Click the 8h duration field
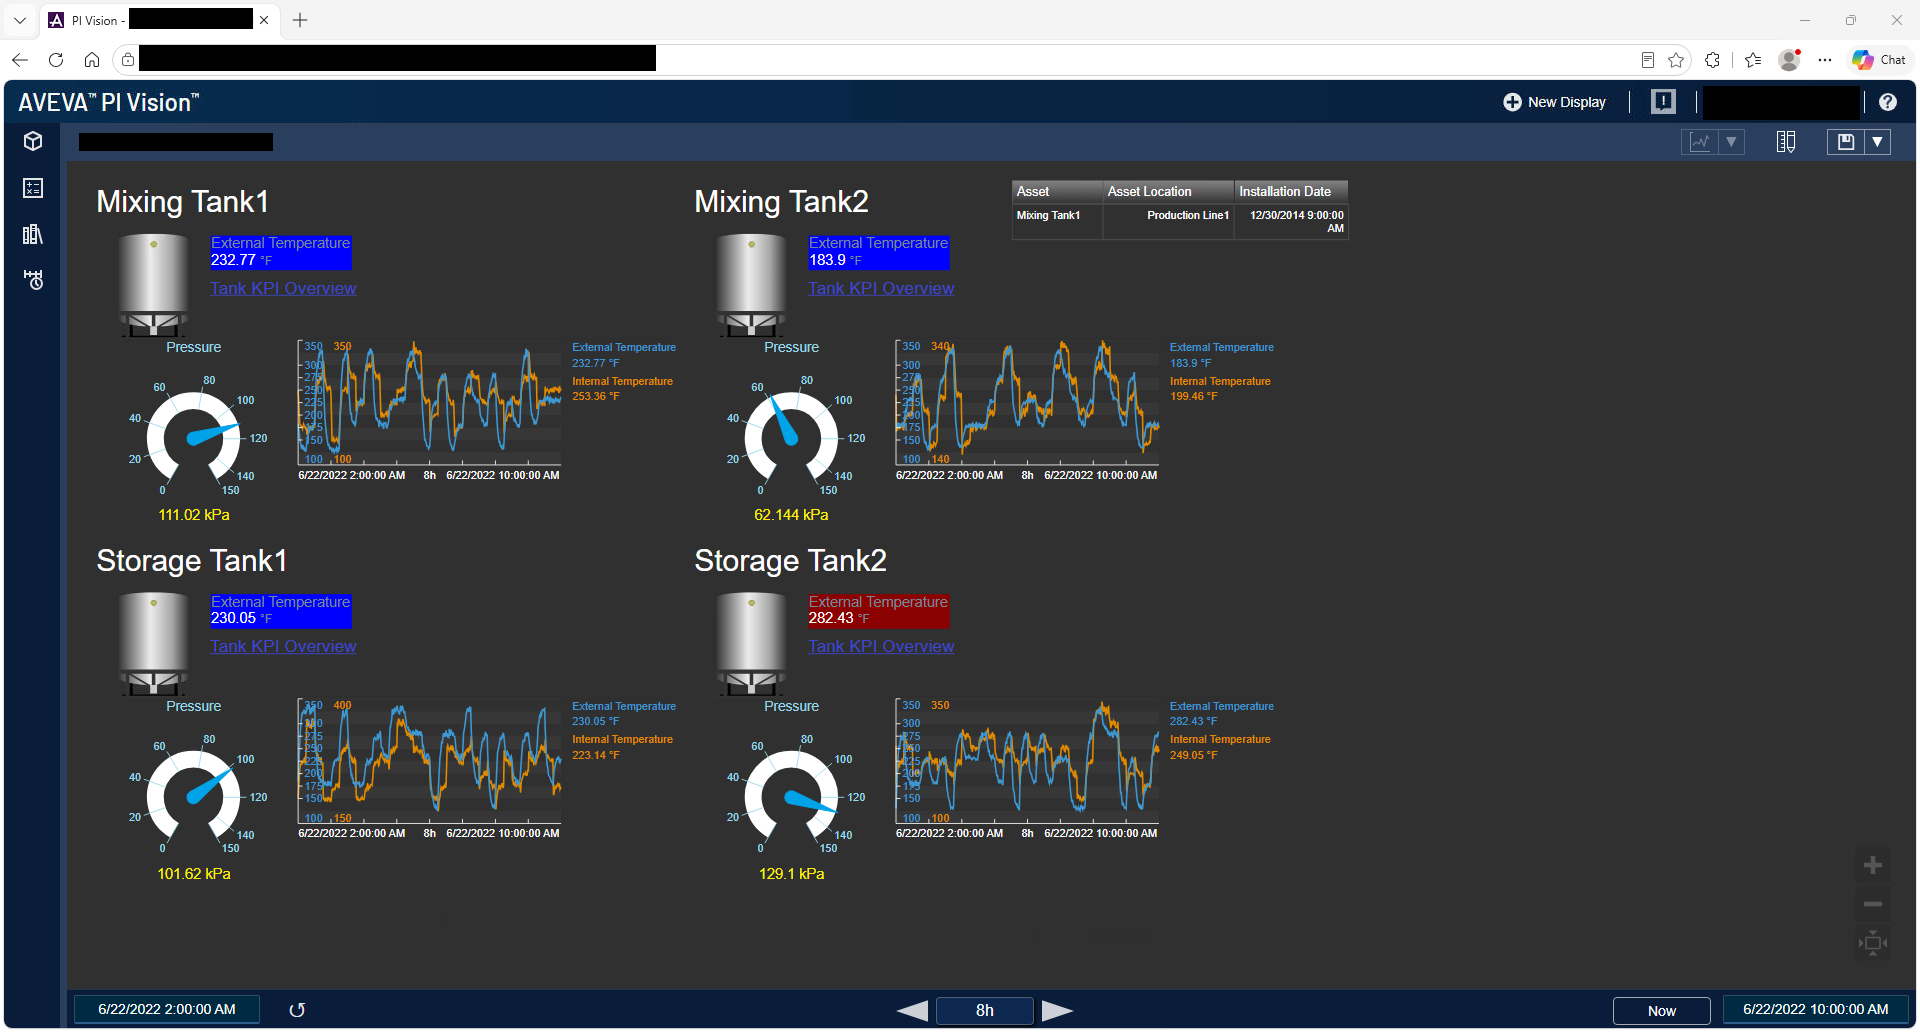The image size is (1920, 1032). 985,1011
